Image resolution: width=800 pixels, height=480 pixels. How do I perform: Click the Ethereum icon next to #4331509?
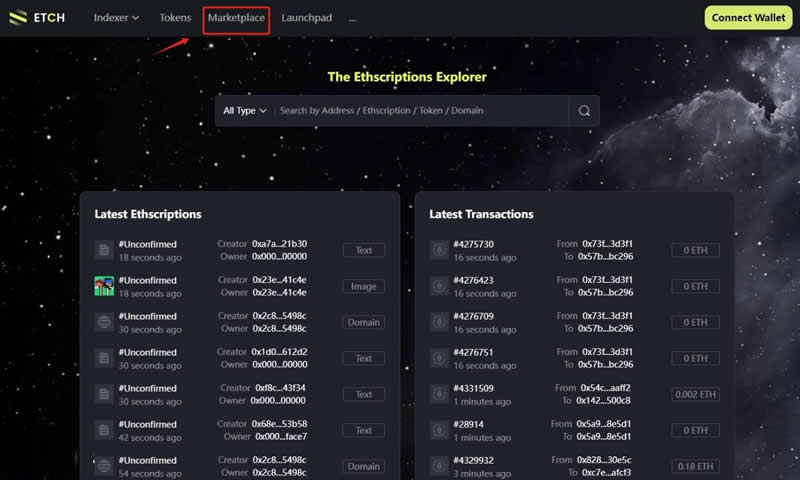[439, 394]
